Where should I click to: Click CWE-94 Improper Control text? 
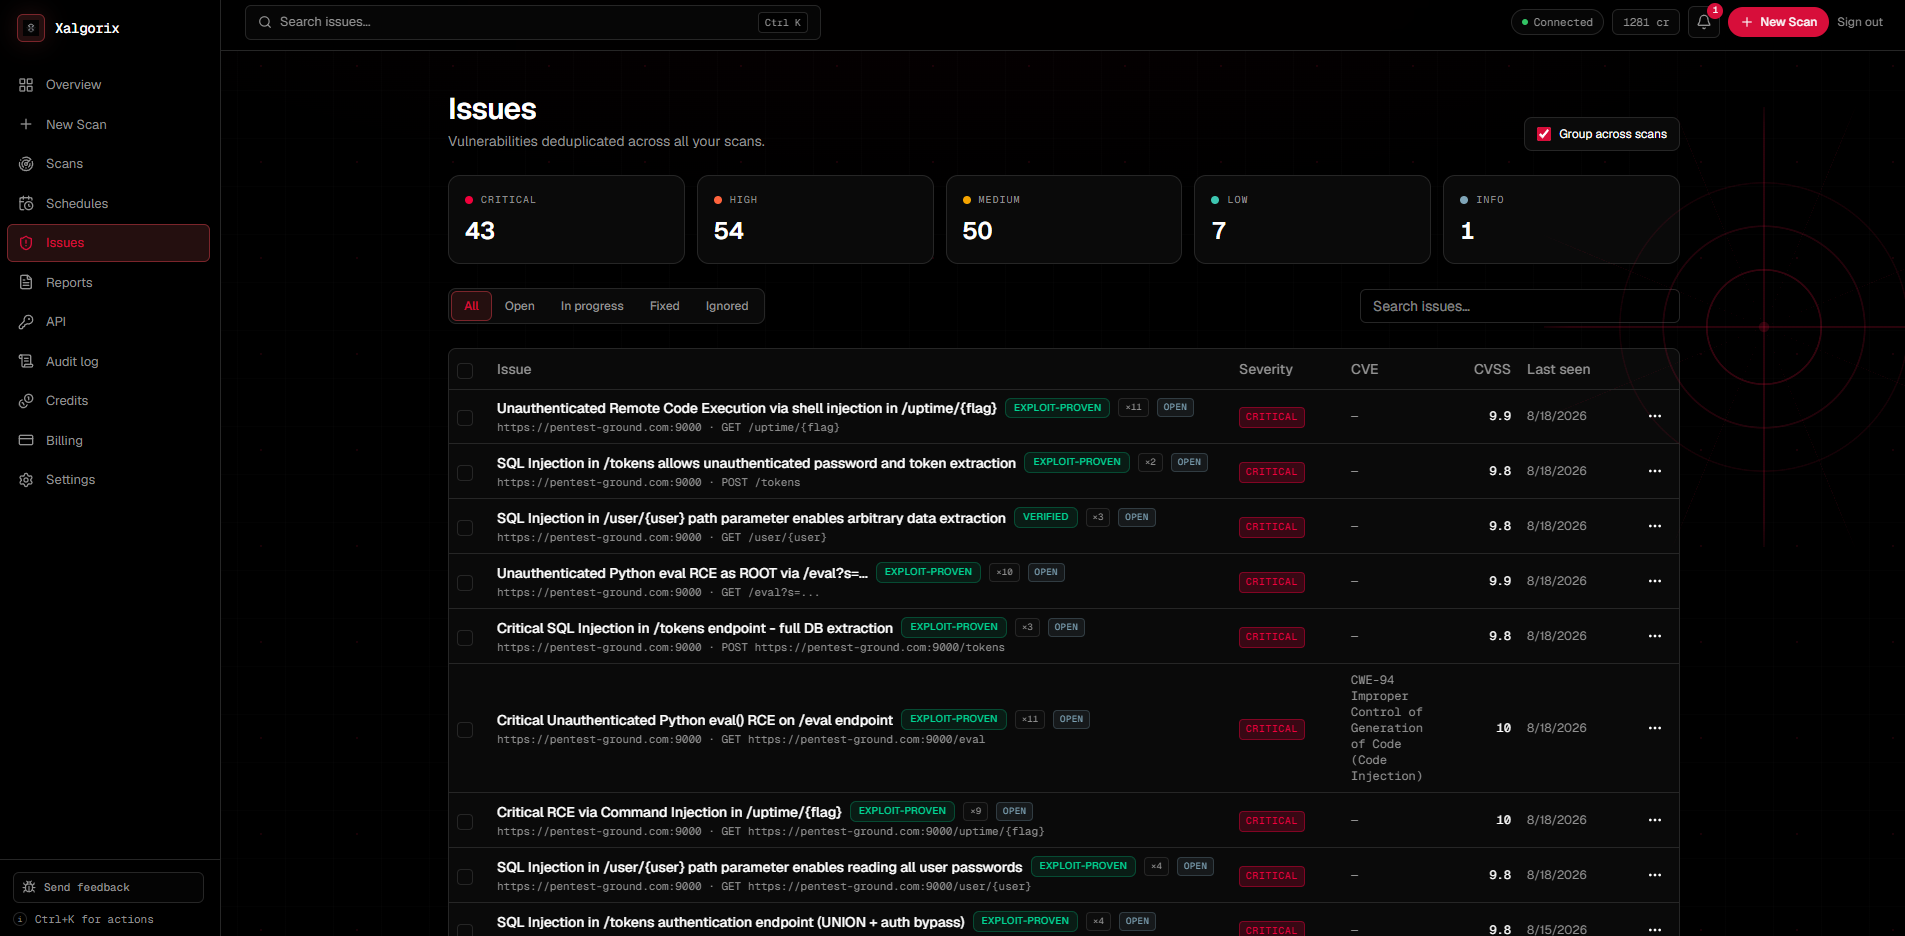coord(1386,728)
